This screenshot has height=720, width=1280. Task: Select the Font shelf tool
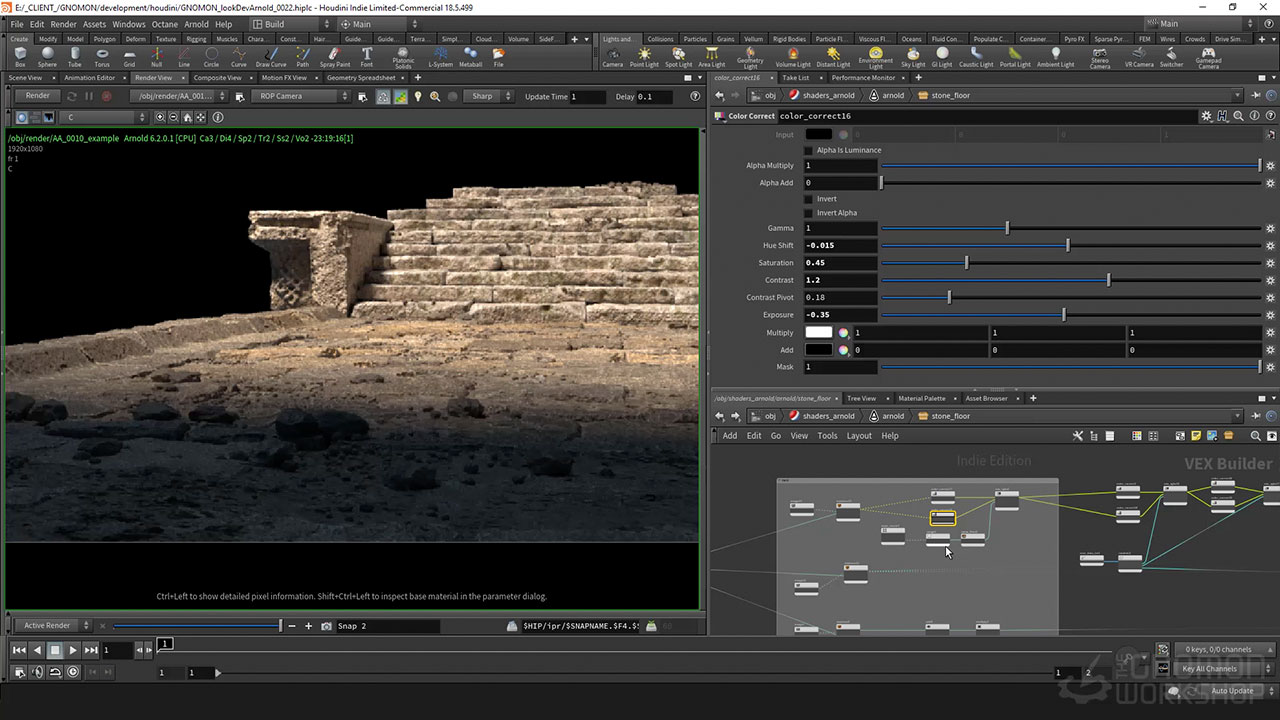click(367, 57)
